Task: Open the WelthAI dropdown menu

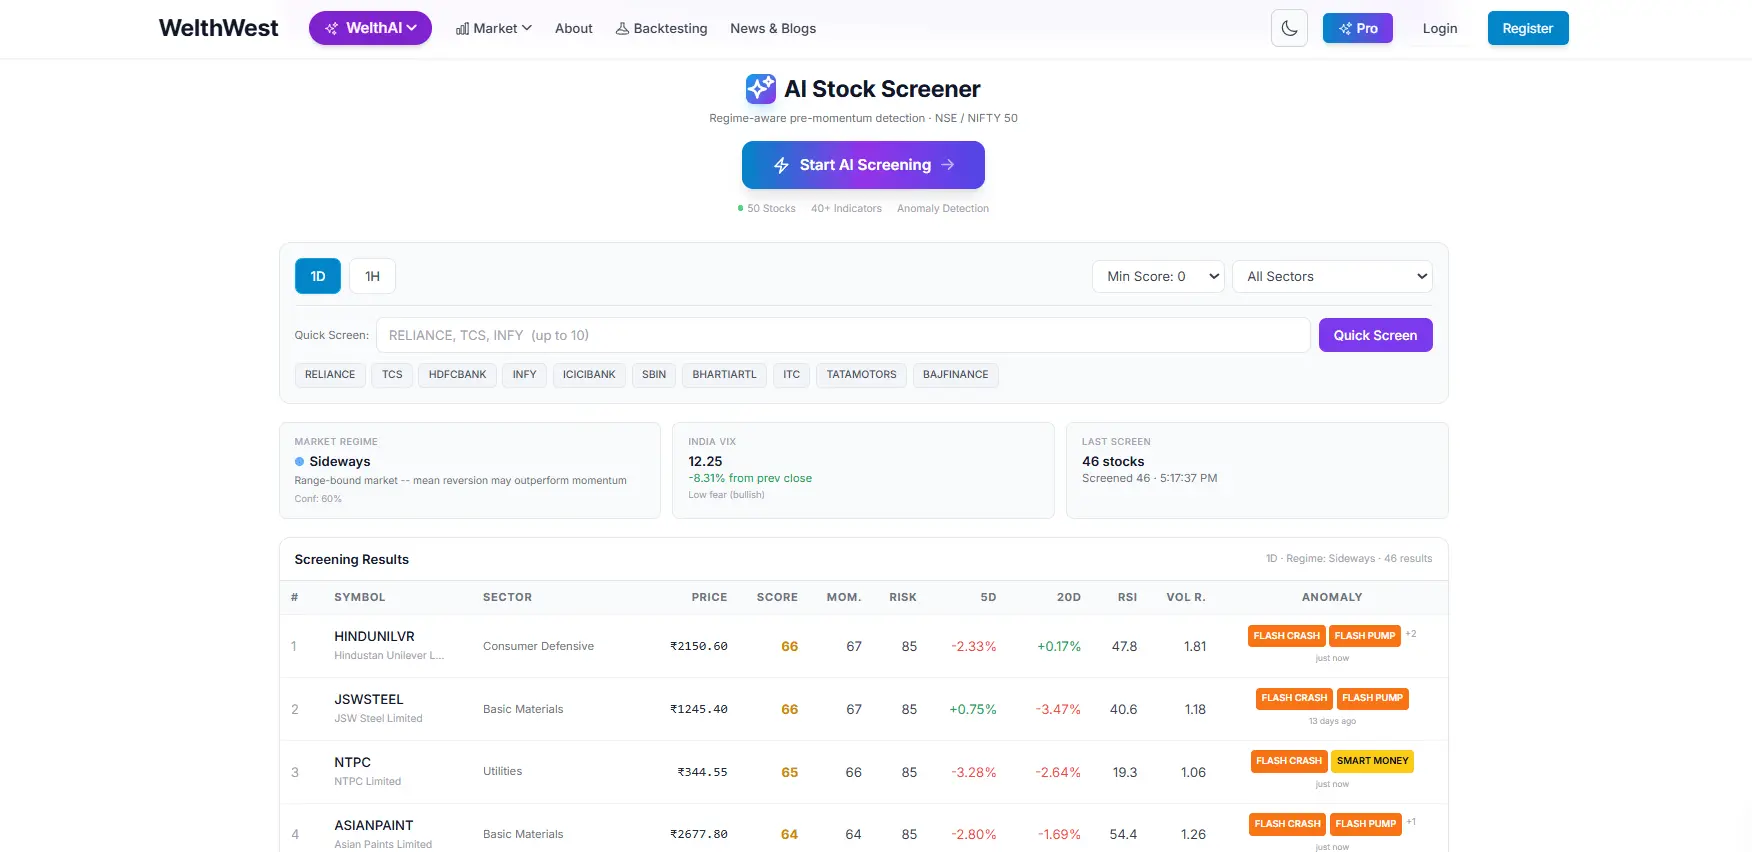Action: pyautogui.click(x=370, y=28)
